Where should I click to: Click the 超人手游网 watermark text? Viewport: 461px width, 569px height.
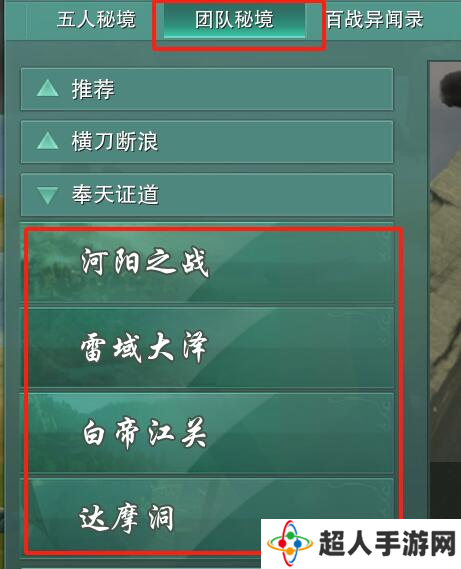pos(387,543)
